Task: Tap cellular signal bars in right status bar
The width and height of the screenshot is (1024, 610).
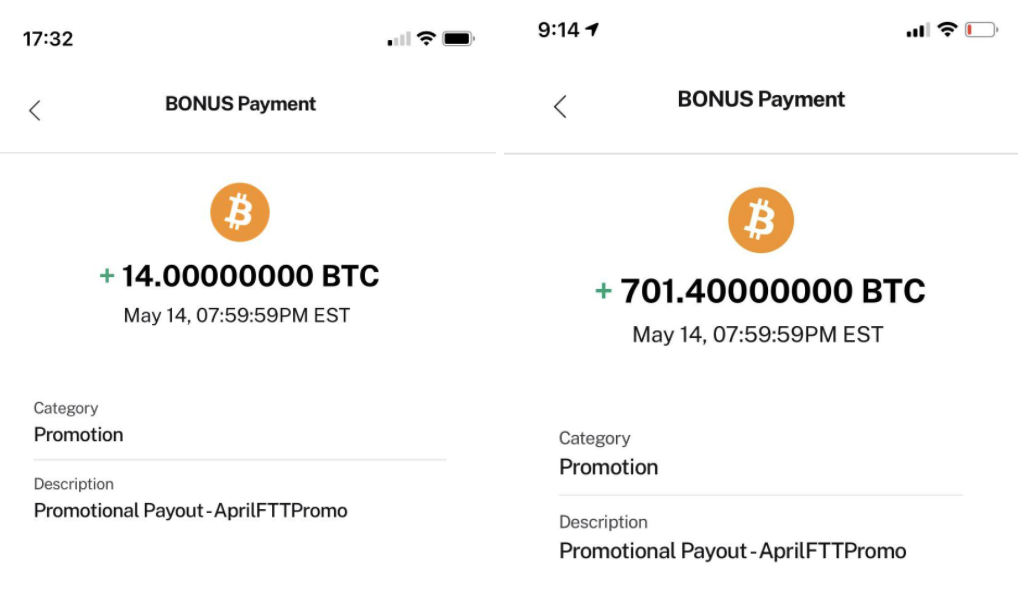Action: 918,30
